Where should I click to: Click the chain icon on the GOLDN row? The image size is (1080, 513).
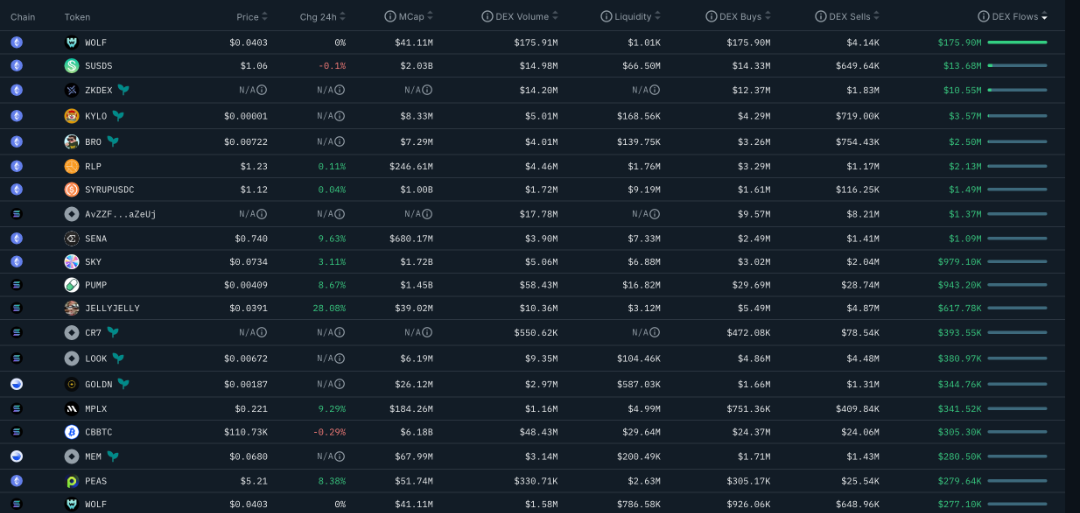(16, 384)
